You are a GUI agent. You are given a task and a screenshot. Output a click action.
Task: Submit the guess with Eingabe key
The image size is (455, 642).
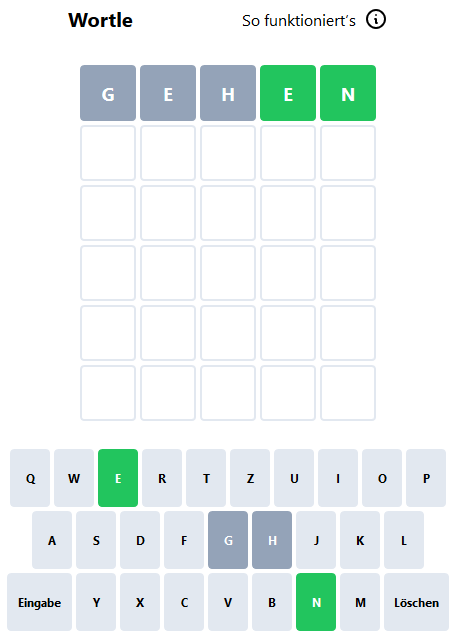[x=39, y=602]
